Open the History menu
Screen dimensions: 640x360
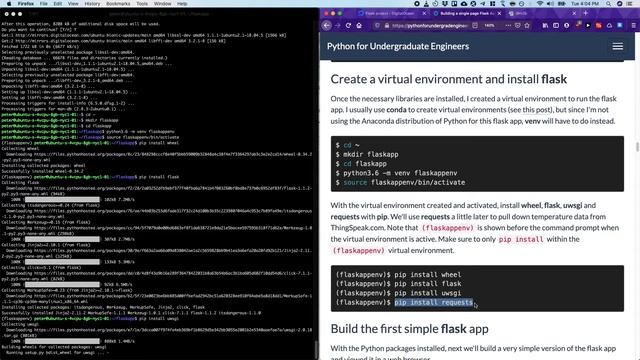[x=92, y=4]
